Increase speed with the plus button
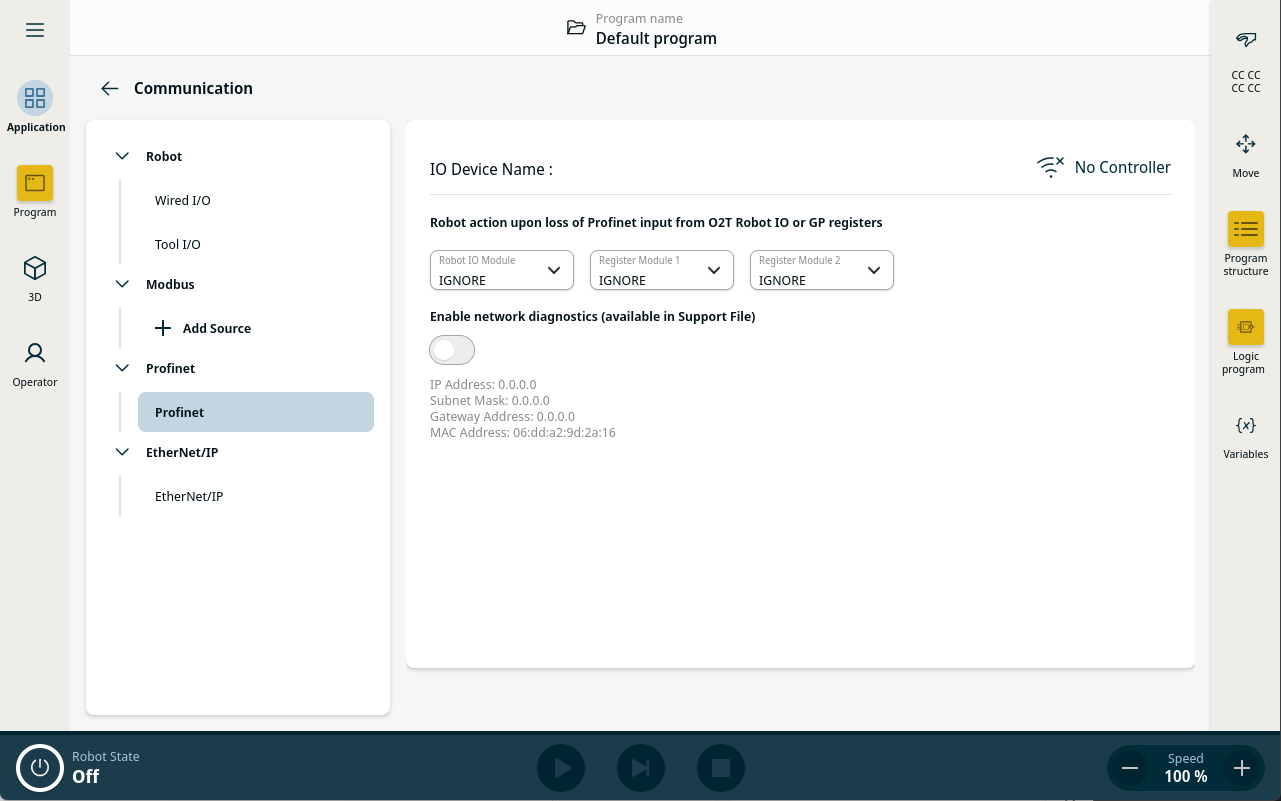The width and height of the screenshot is (1281, 801). coord(1241,768)
